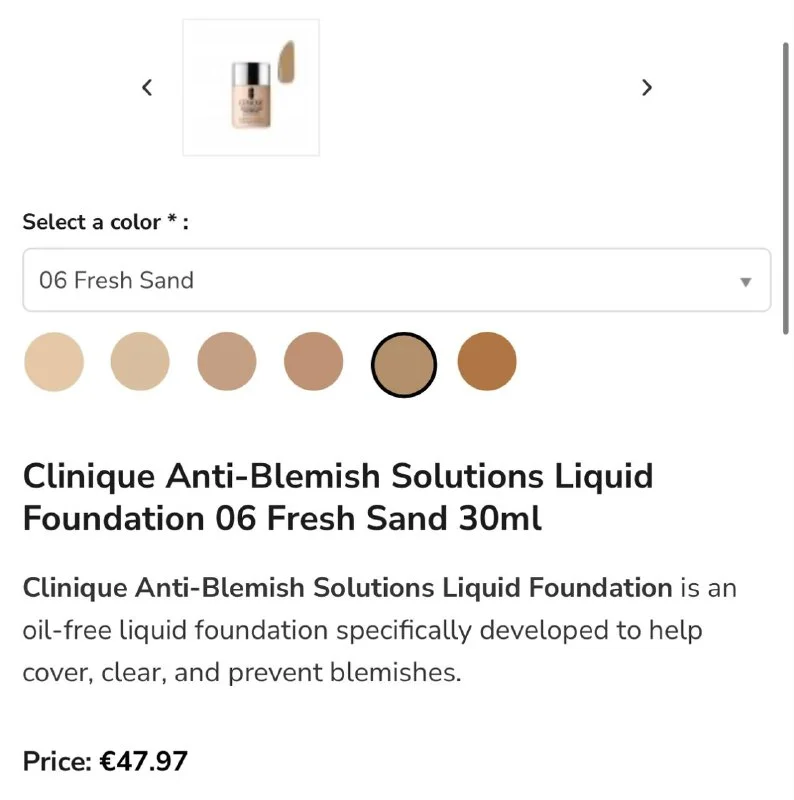Click the required asterisk beside "Select a color"
Viewport: 794px width, 800px height.
click(x=172, y=220)
